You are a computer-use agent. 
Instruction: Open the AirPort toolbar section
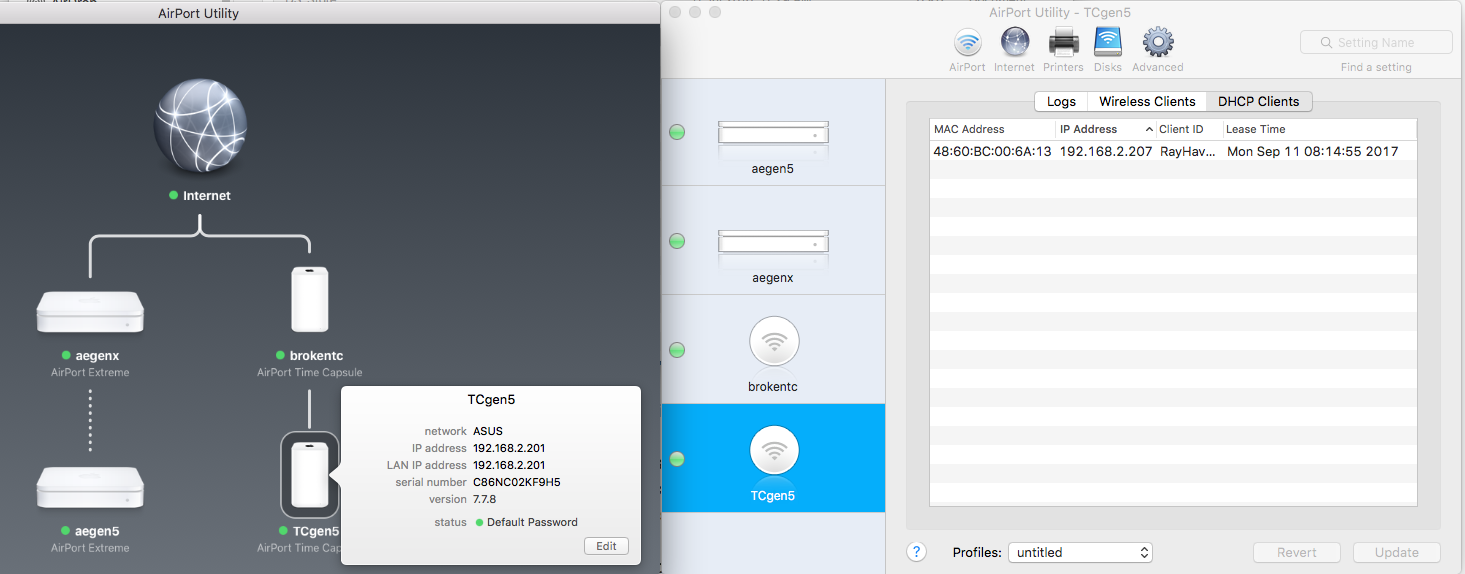click(x=967, y=49)
